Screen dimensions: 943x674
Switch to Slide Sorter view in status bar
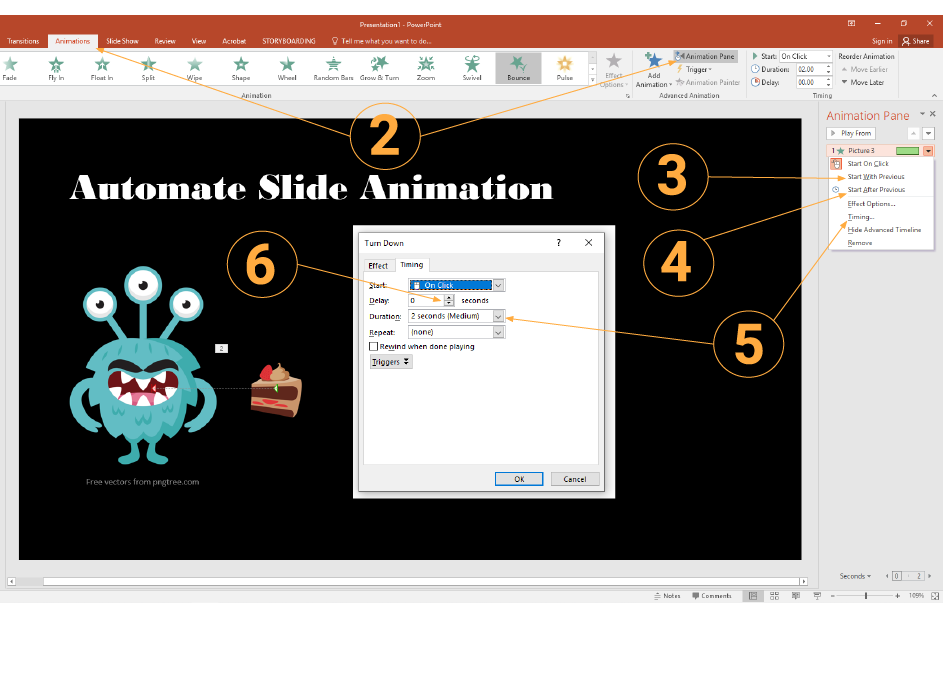click(774, 595)
